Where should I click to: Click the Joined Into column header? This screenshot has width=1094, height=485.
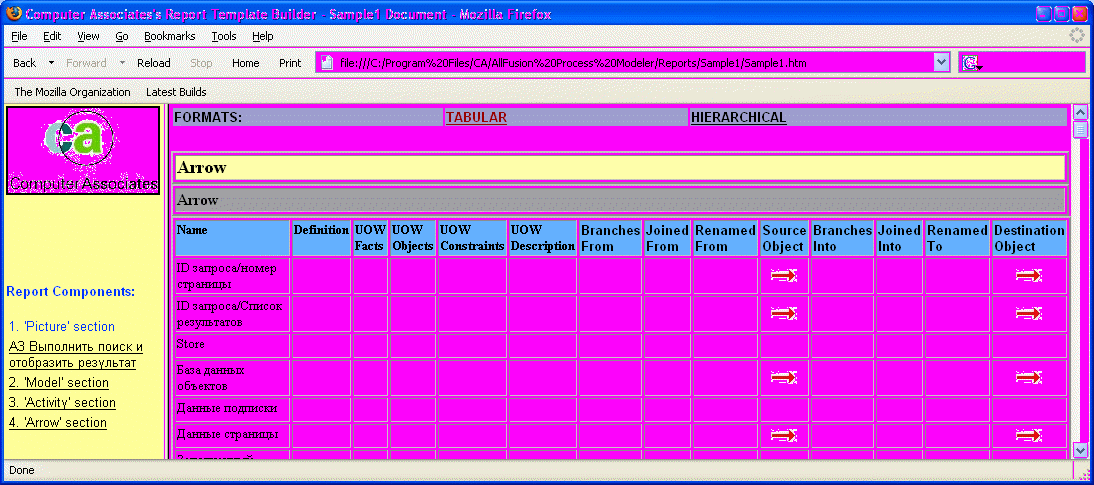[x=899, y=237]
